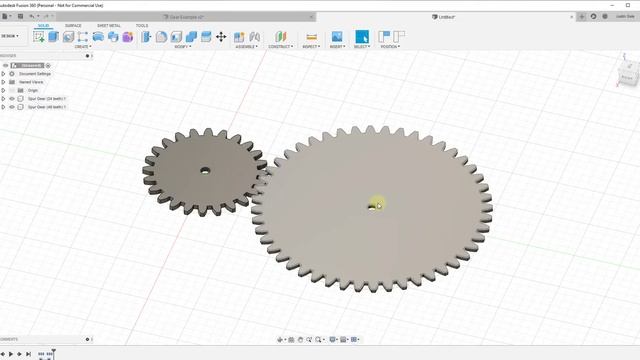Click the blue pipe-shaped Create tool

(98, 37)
